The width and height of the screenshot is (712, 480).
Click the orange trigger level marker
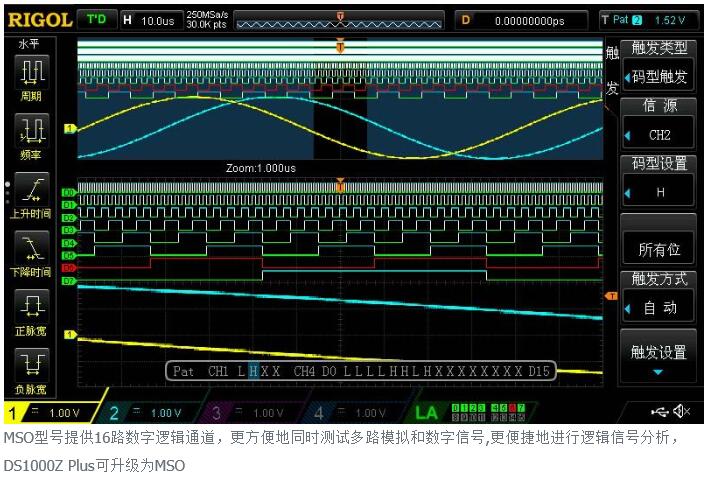click(x=610, y=296)
